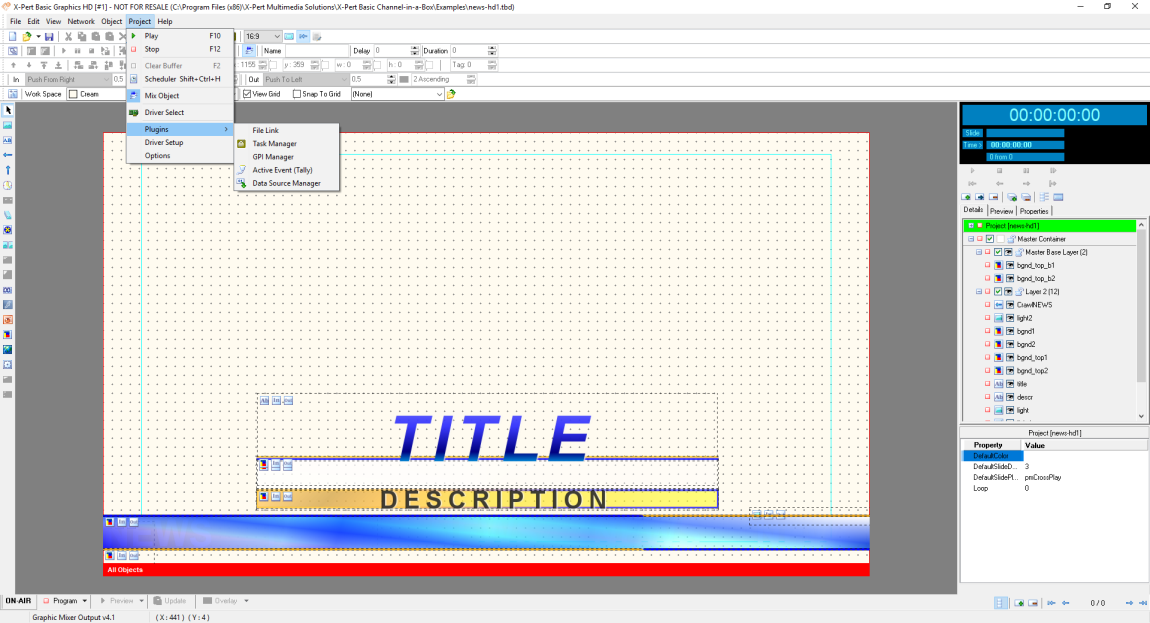Toggle the checkbox next to y: 359 field
This screenshot has height=623, width=1150.
coord(326,65)
